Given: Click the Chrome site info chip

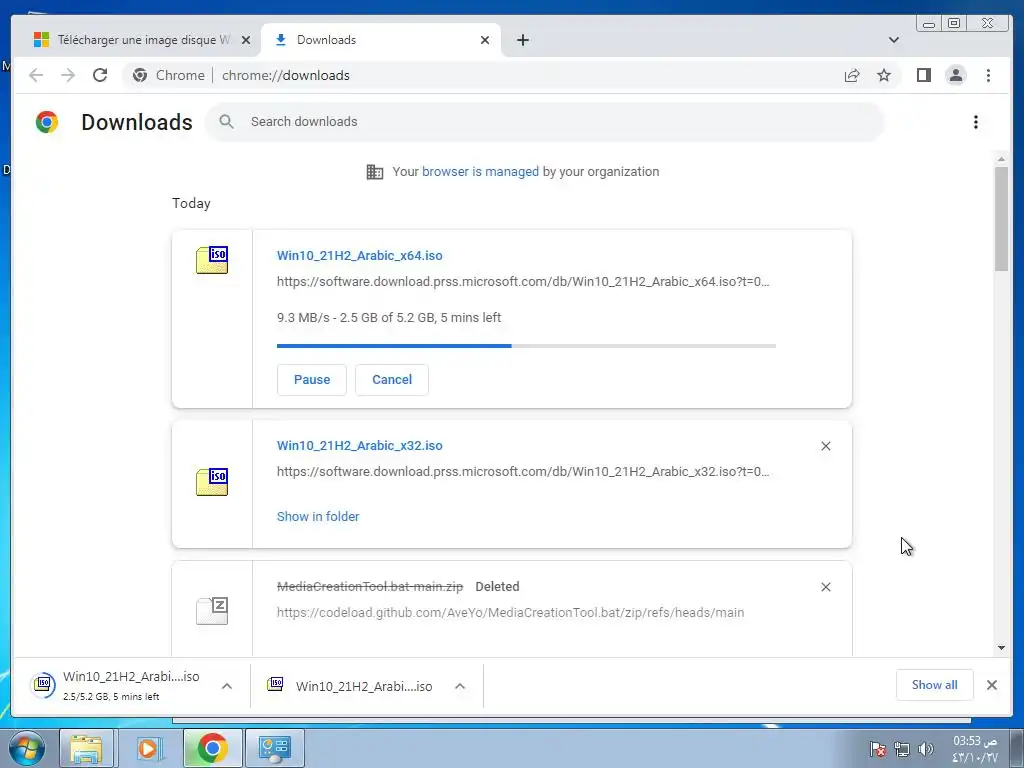Looking at the screenshot, I should click(x=168, y=75).
